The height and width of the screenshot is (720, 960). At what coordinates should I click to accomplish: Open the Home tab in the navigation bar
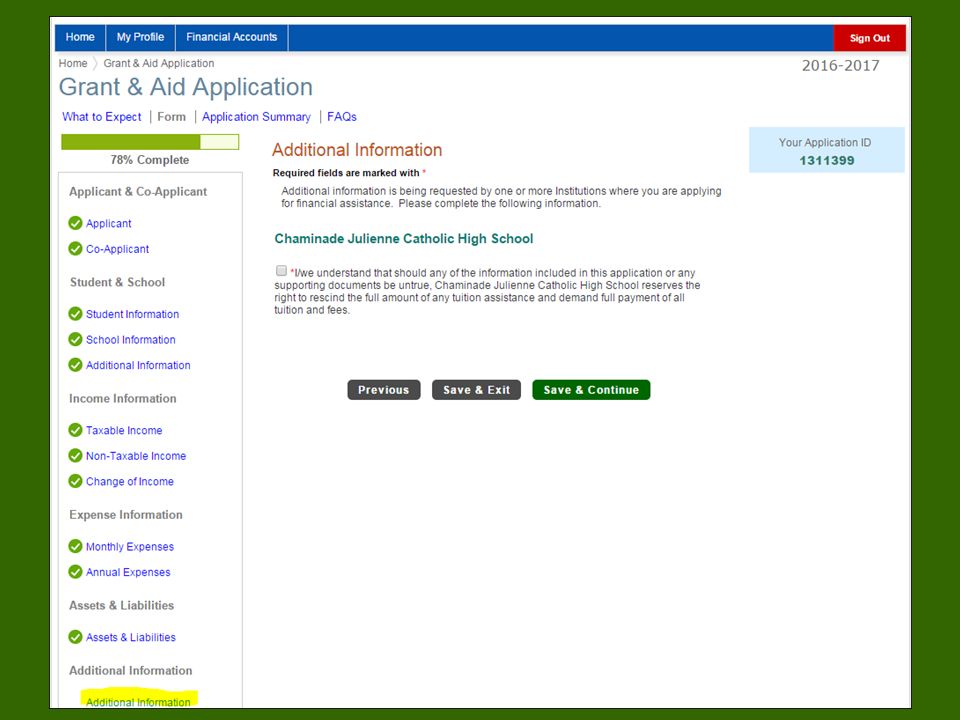tap(80, 37)
